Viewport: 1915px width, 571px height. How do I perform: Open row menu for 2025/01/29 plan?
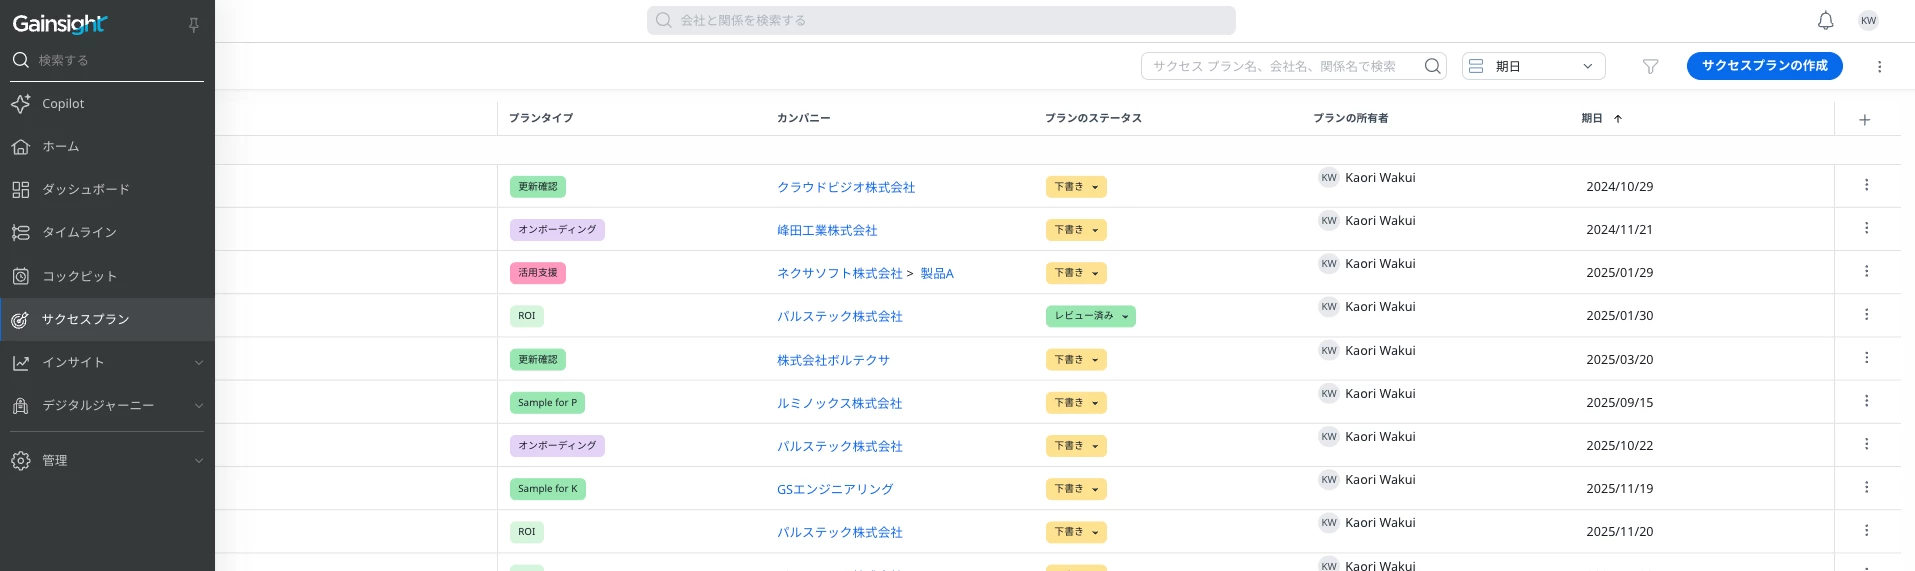click(x=1866, y=271)
